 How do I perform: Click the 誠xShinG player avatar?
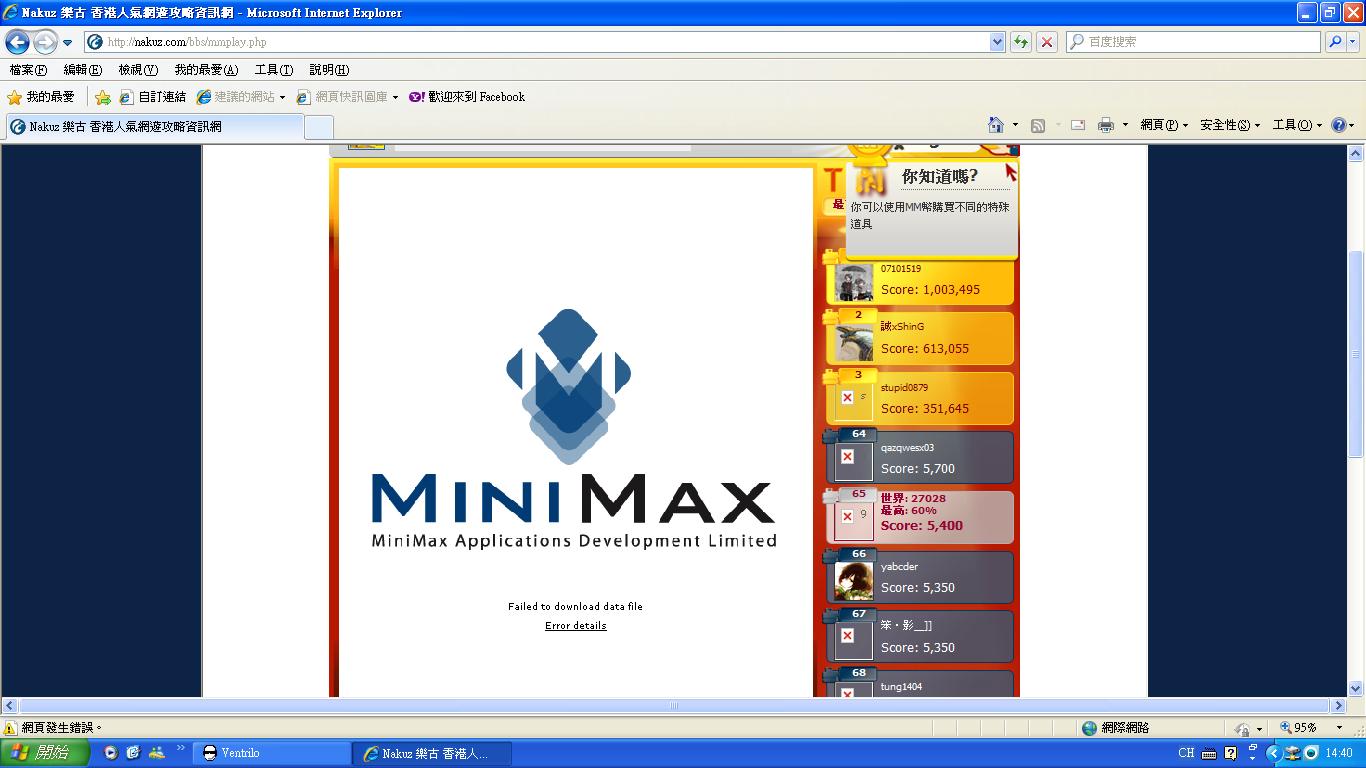tap(853, 343)
